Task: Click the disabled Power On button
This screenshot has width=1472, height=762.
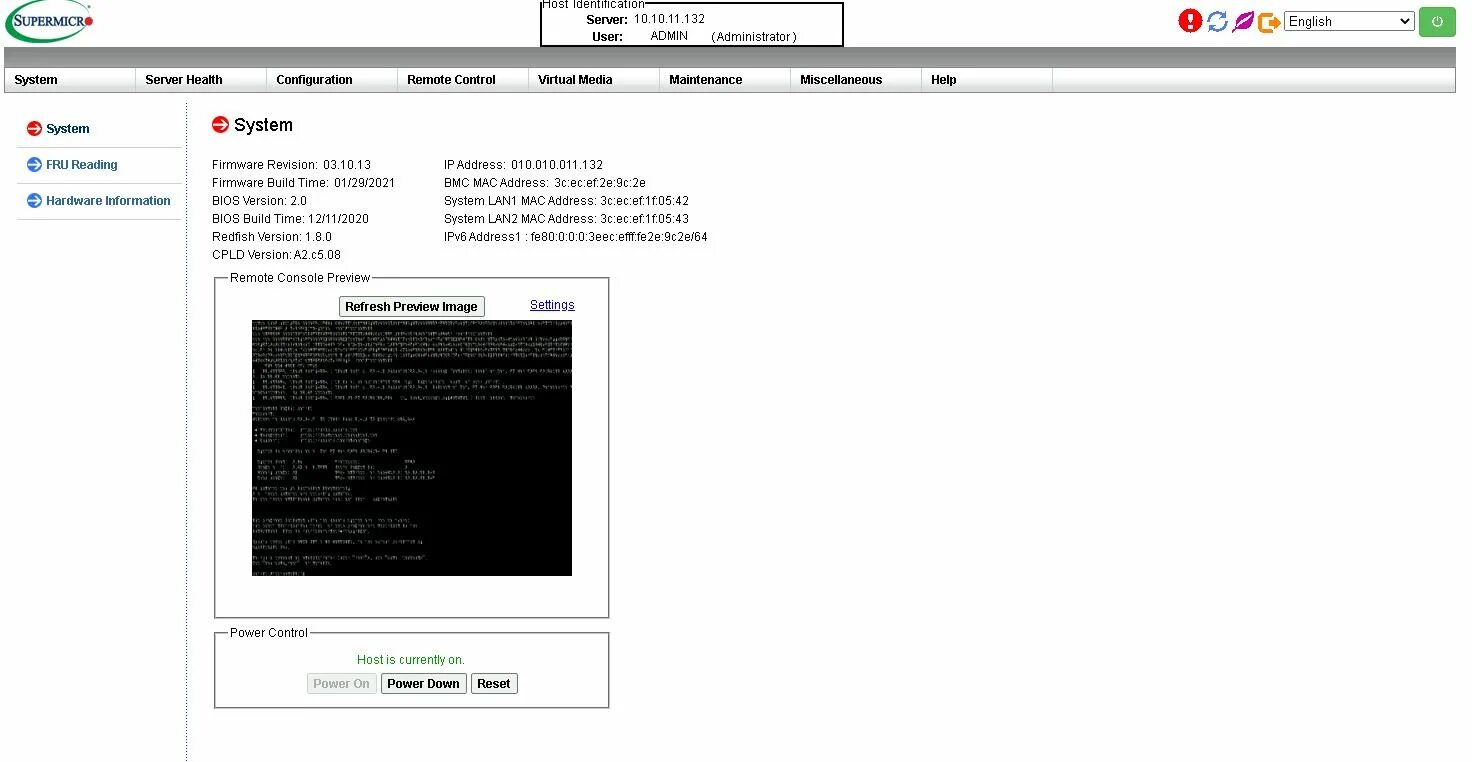Action: tap(341, 684)
